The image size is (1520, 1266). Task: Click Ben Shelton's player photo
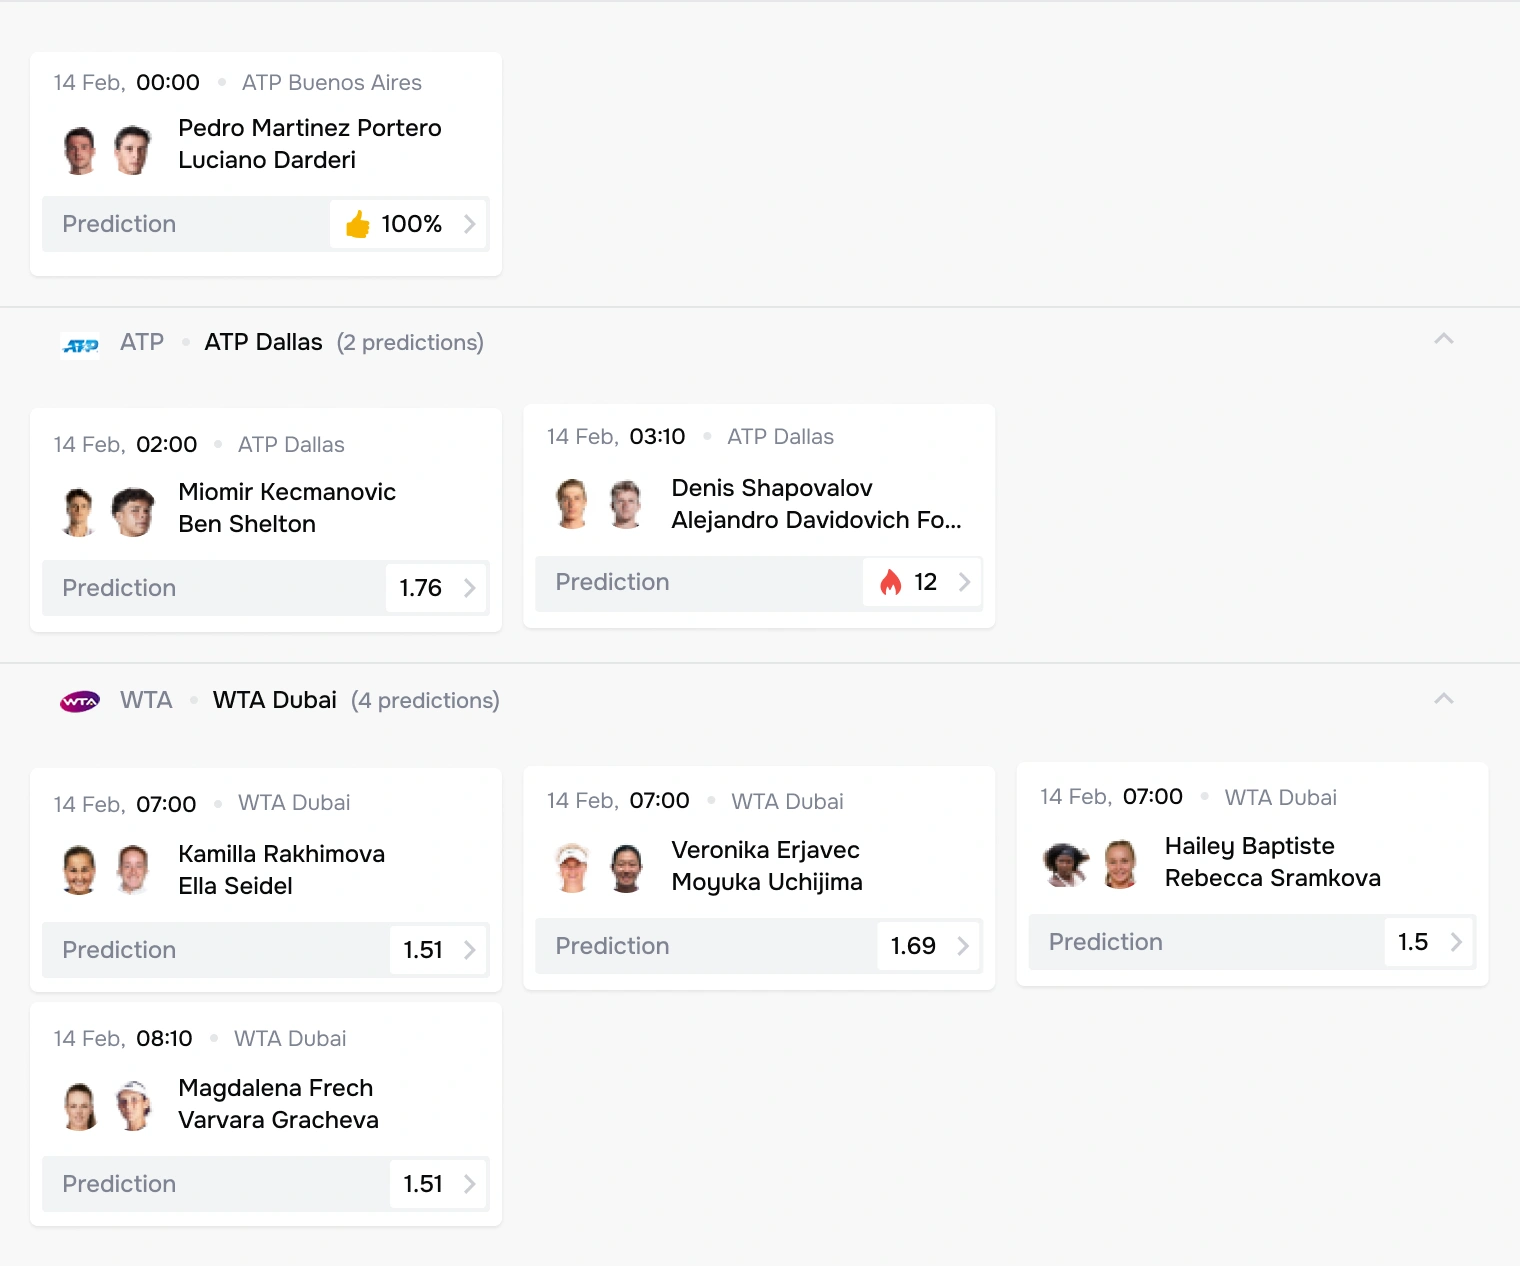pyautogui.click(x=133, y=512)
